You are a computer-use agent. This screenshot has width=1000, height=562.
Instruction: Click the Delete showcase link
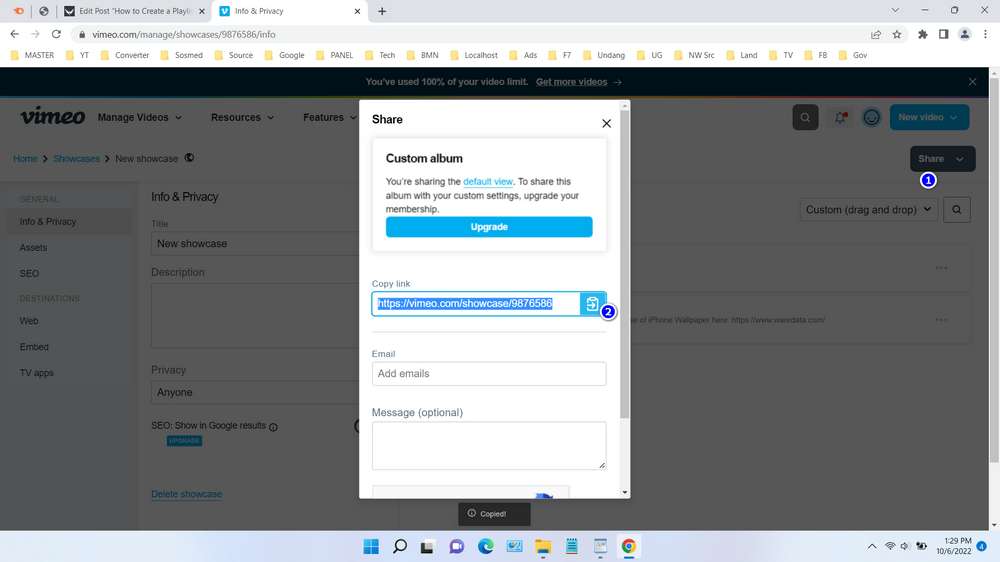point(186,494)
